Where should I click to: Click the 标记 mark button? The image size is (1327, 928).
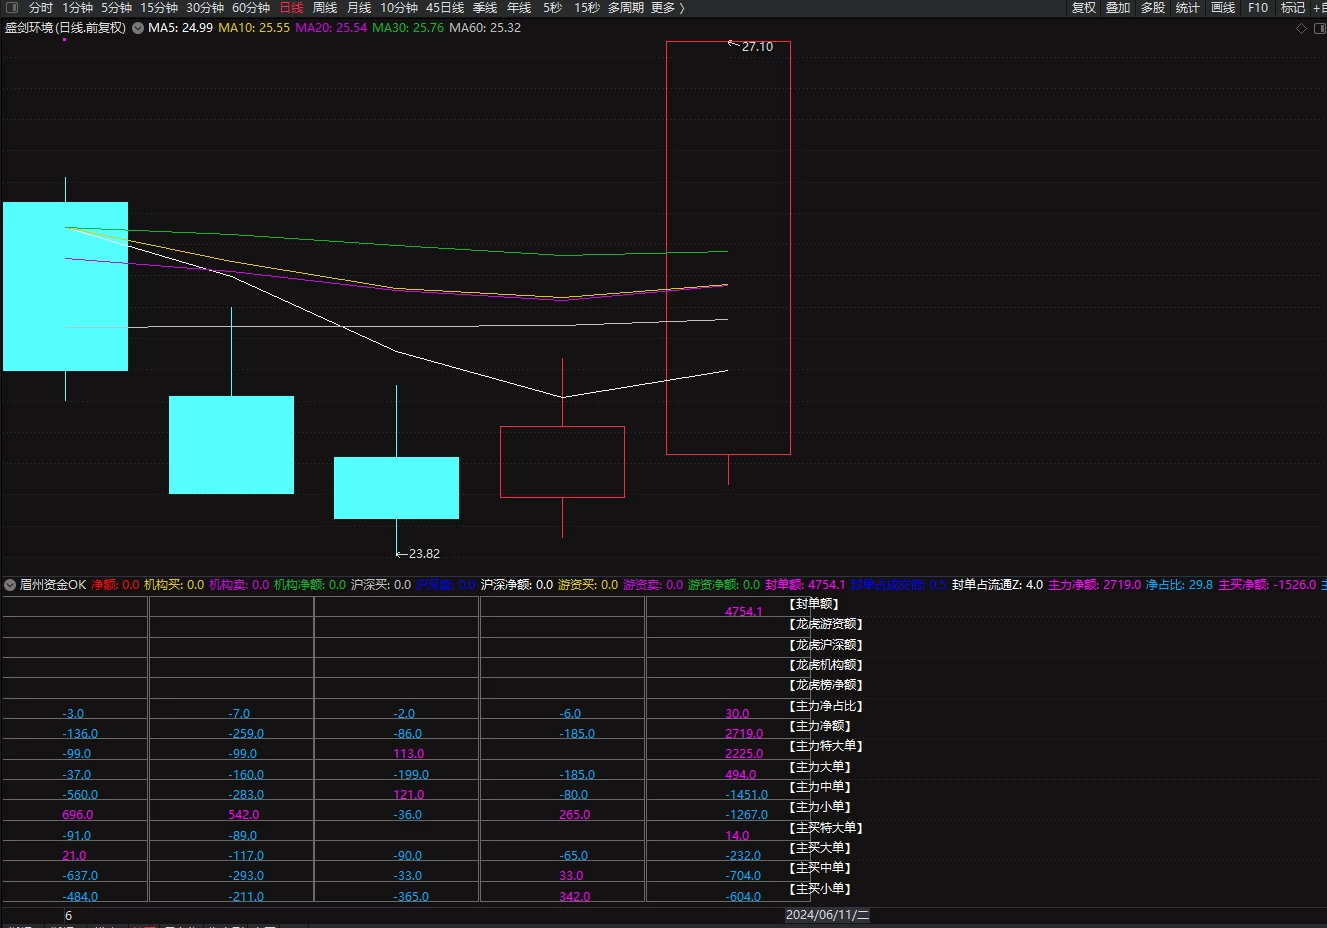point(1293,8)
